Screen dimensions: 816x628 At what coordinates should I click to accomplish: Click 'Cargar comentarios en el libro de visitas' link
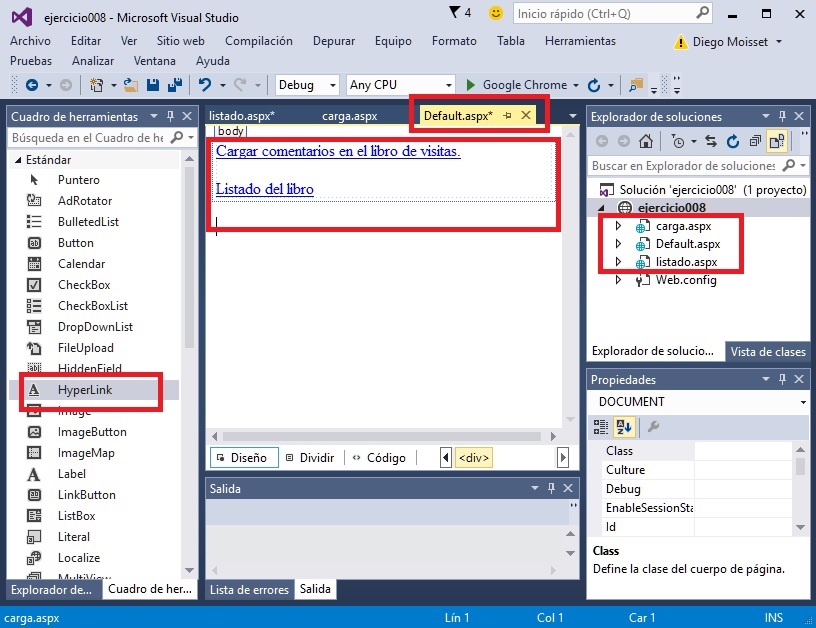click(338, 151)
